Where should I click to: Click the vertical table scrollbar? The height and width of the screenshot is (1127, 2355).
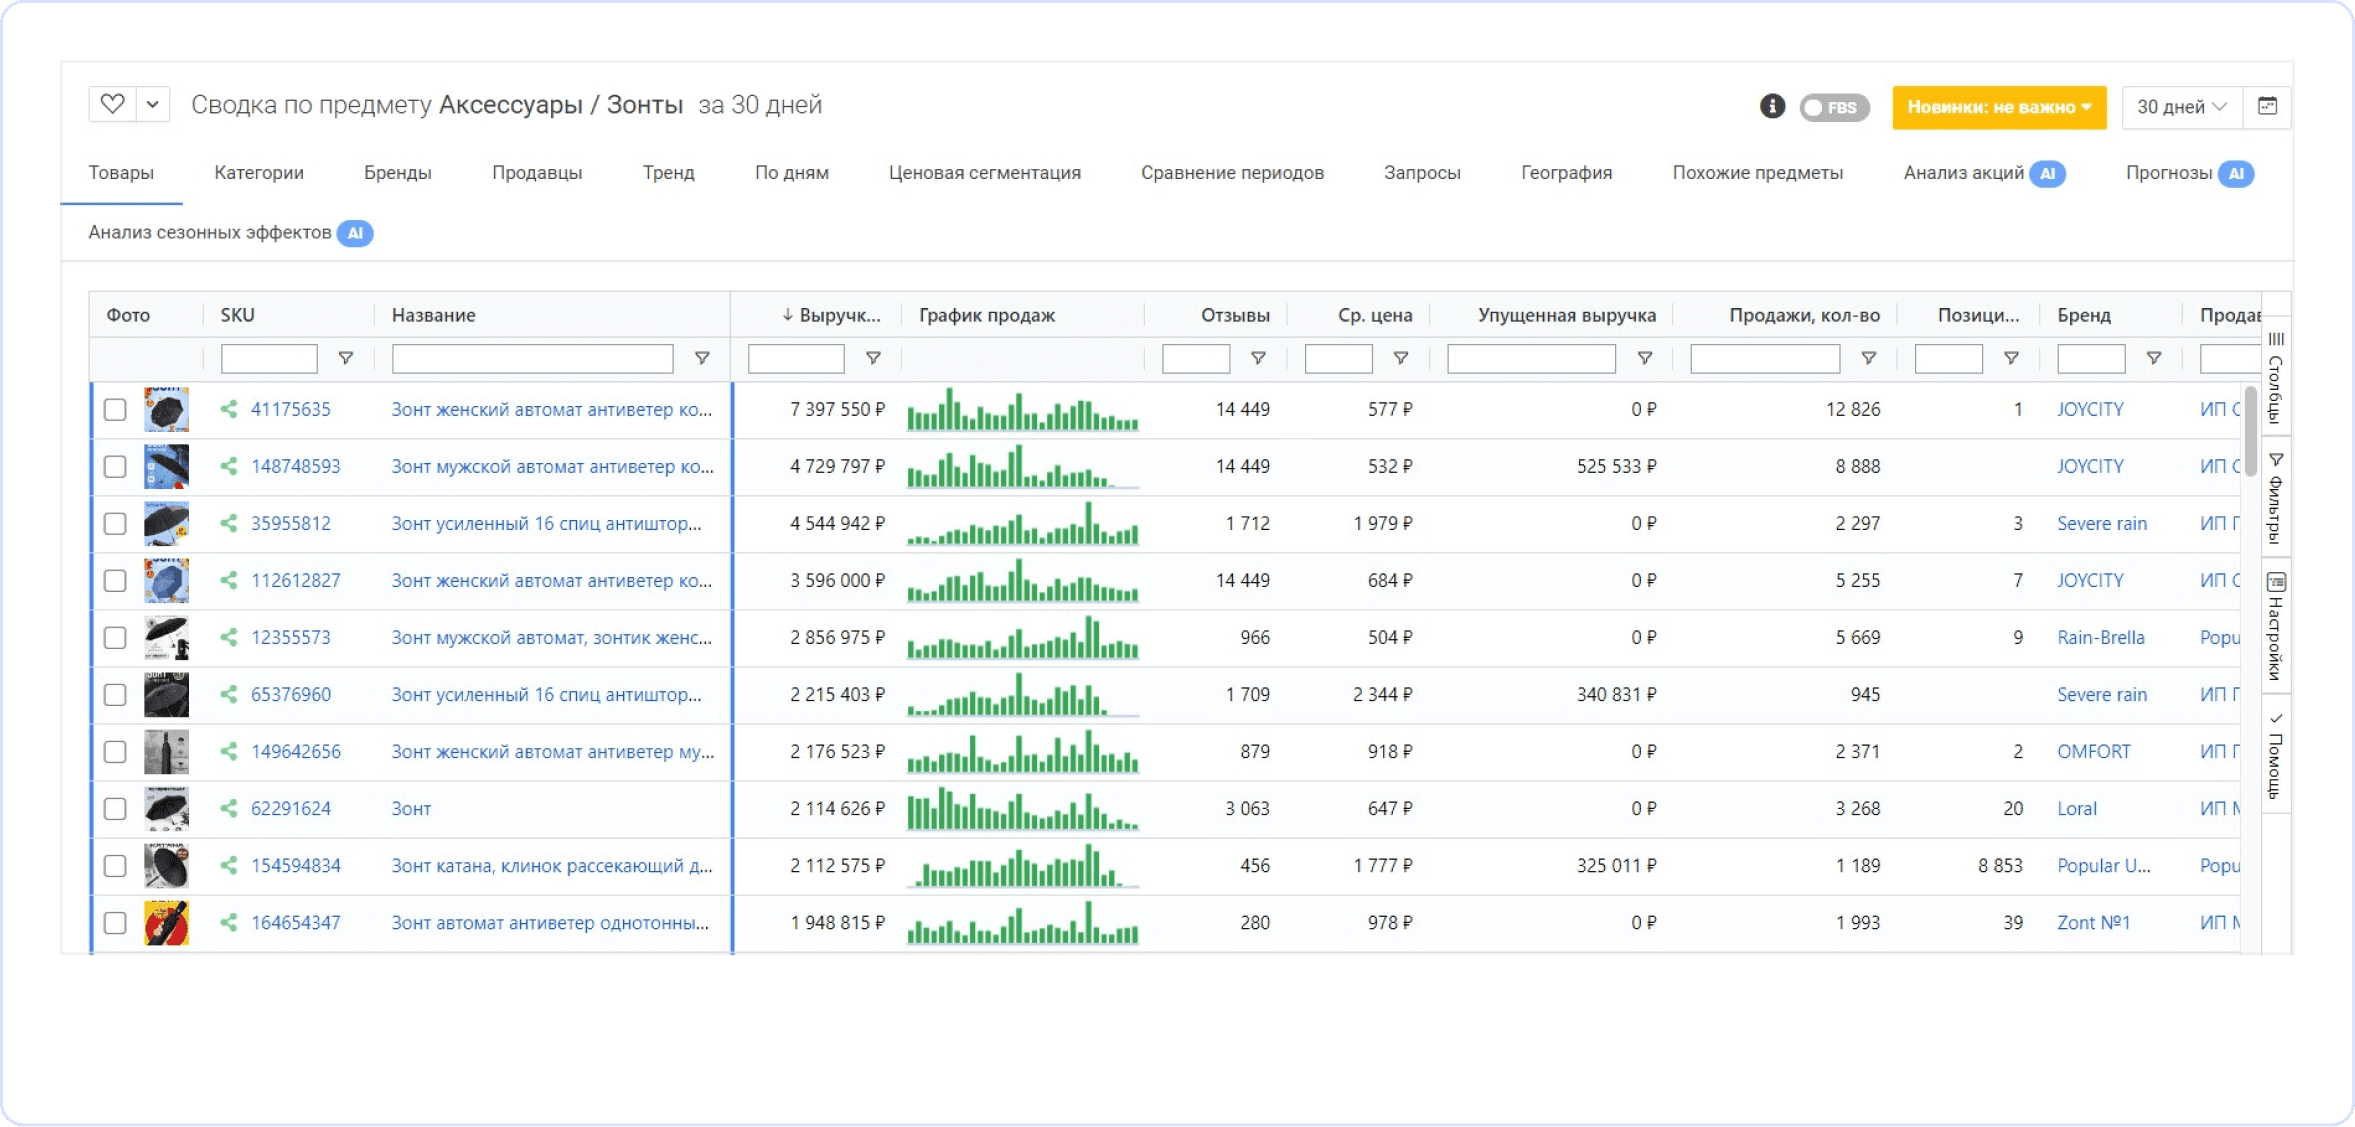click(2250, 430)
